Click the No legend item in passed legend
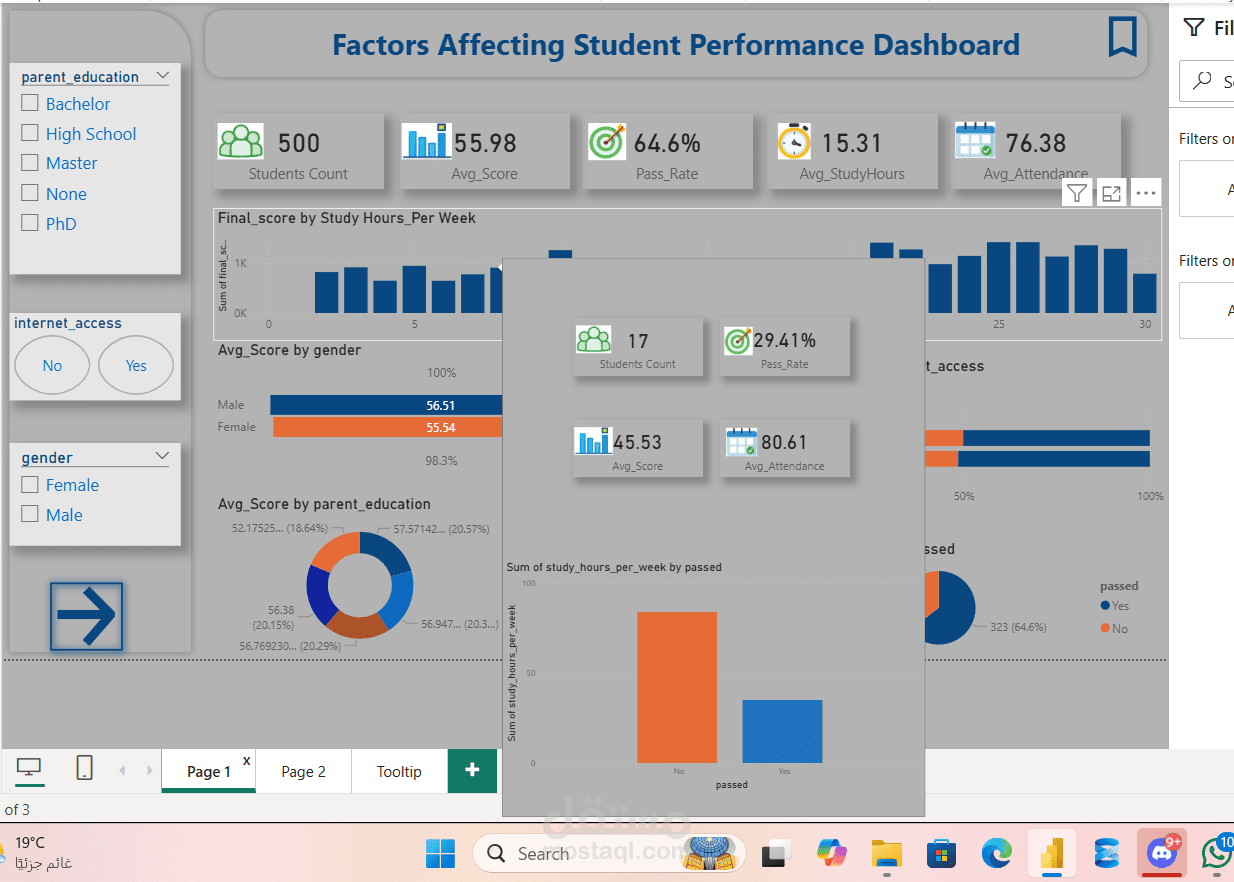 (1114, 629)
